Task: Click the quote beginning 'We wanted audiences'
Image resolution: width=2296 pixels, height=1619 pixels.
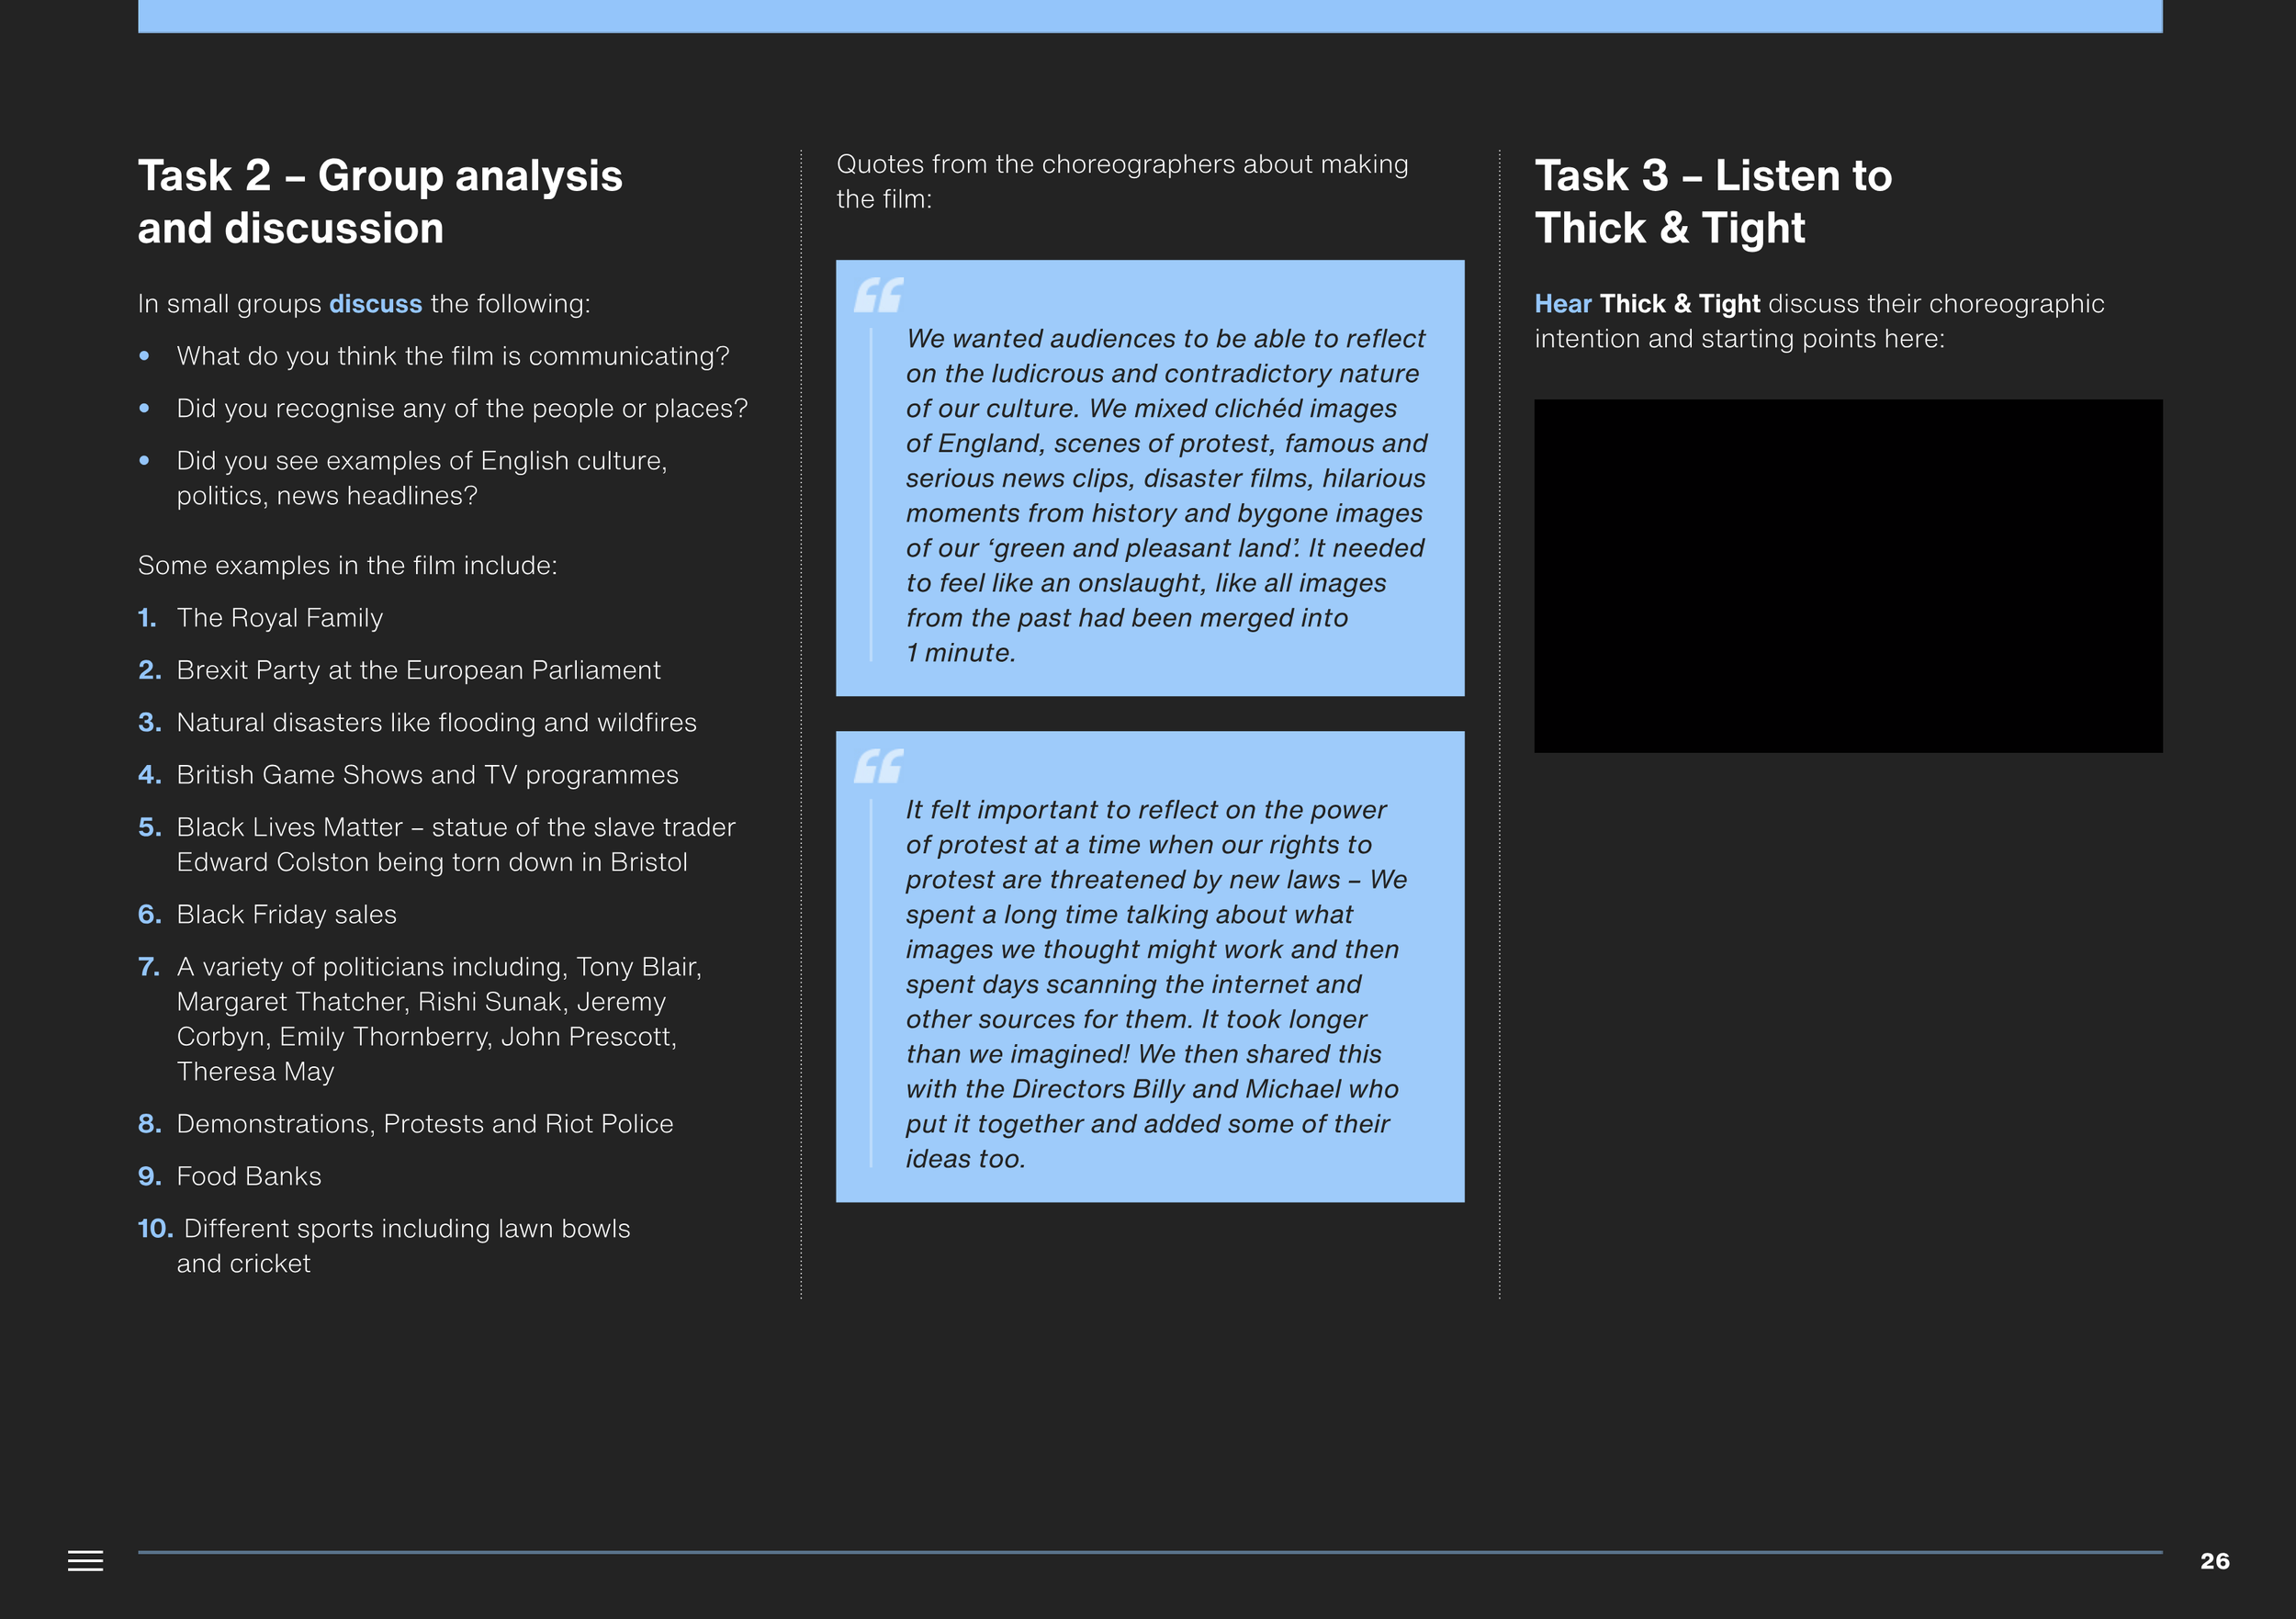Action: click(x=1166, y=495)
